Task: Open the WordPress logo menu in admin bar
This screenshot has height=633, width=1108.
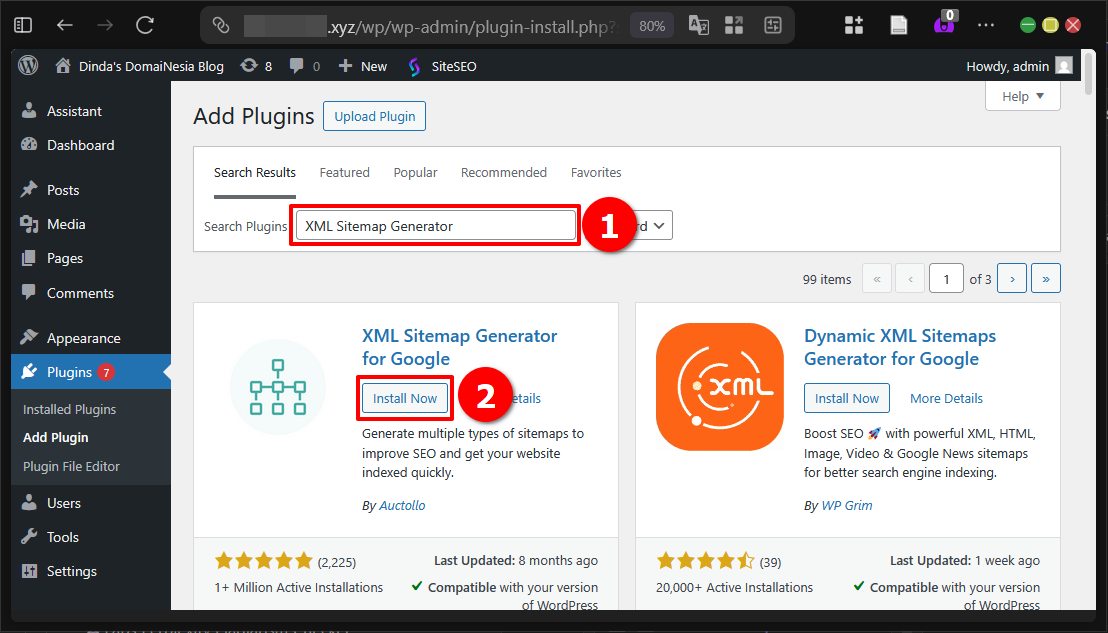Action: tap(27, 65)
